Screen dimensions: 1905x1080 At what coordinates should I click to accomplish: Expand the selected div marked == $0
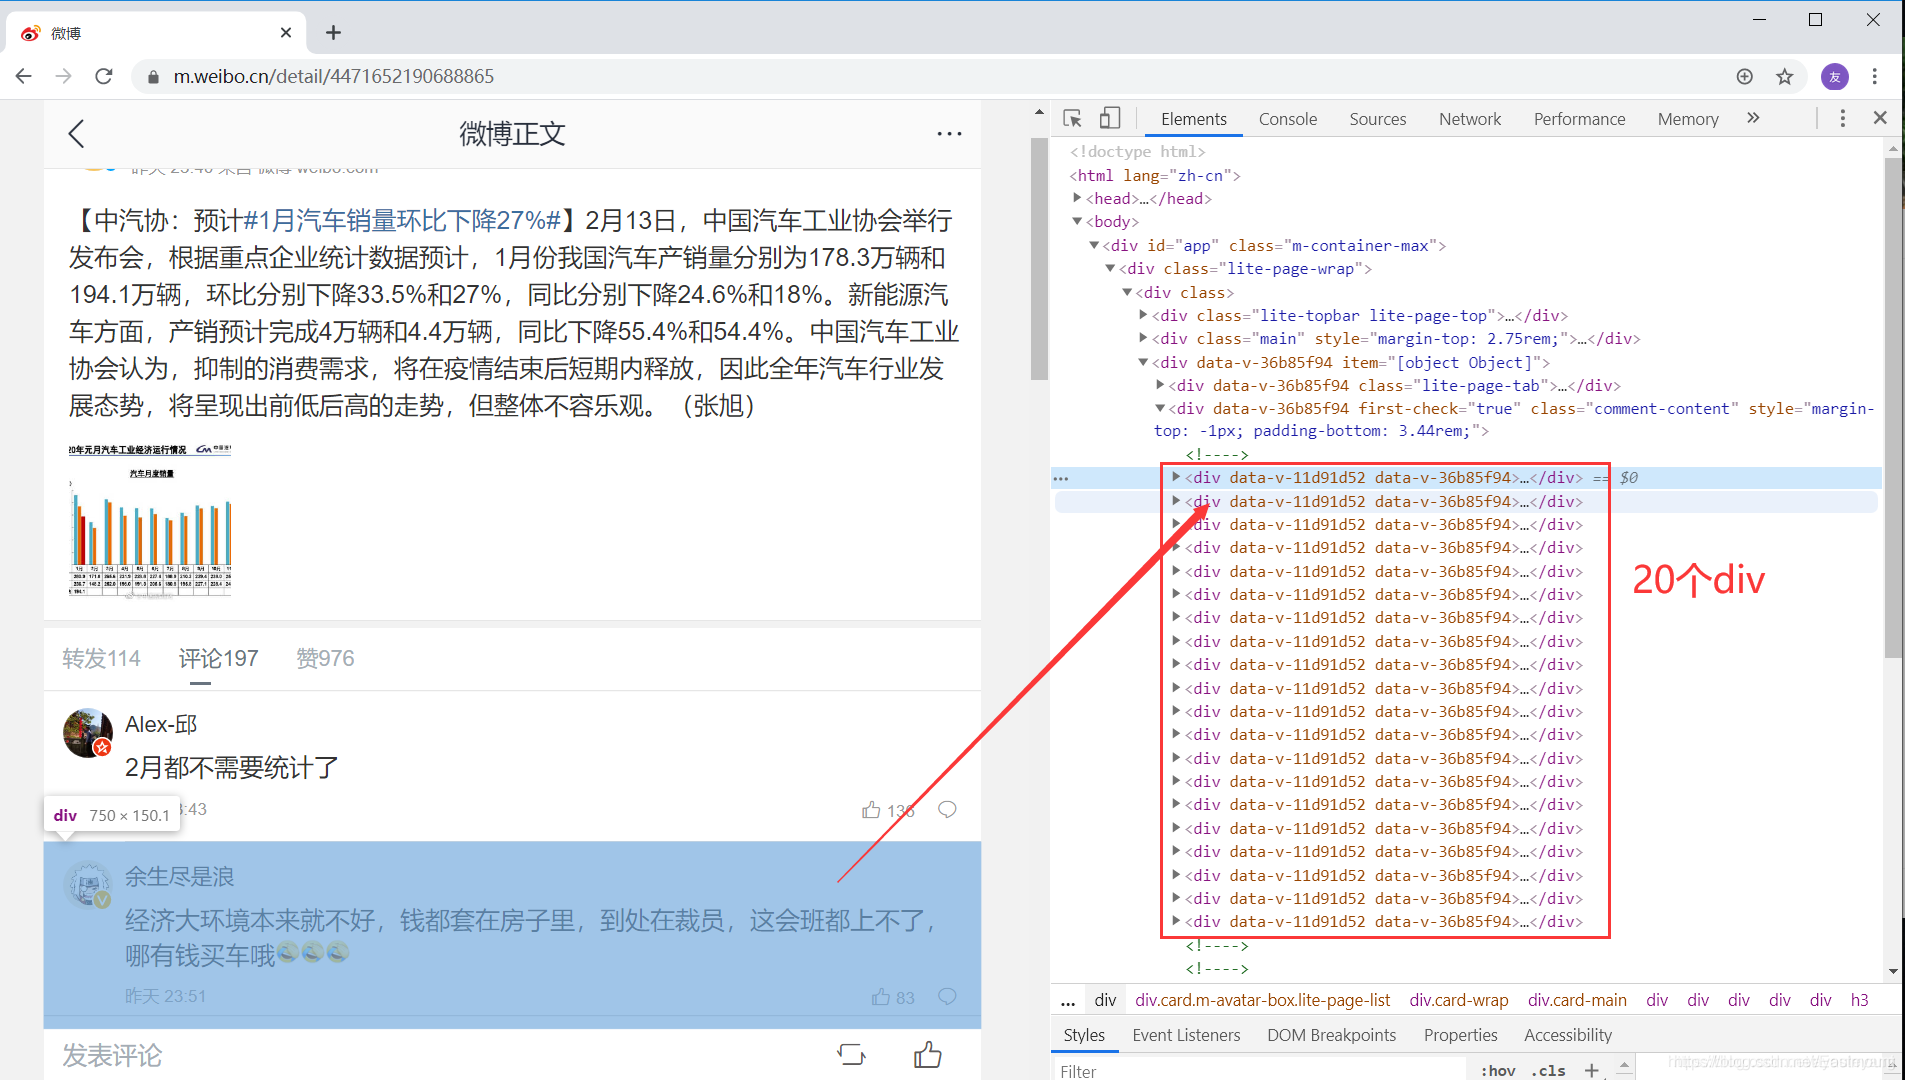point(1176,477)
